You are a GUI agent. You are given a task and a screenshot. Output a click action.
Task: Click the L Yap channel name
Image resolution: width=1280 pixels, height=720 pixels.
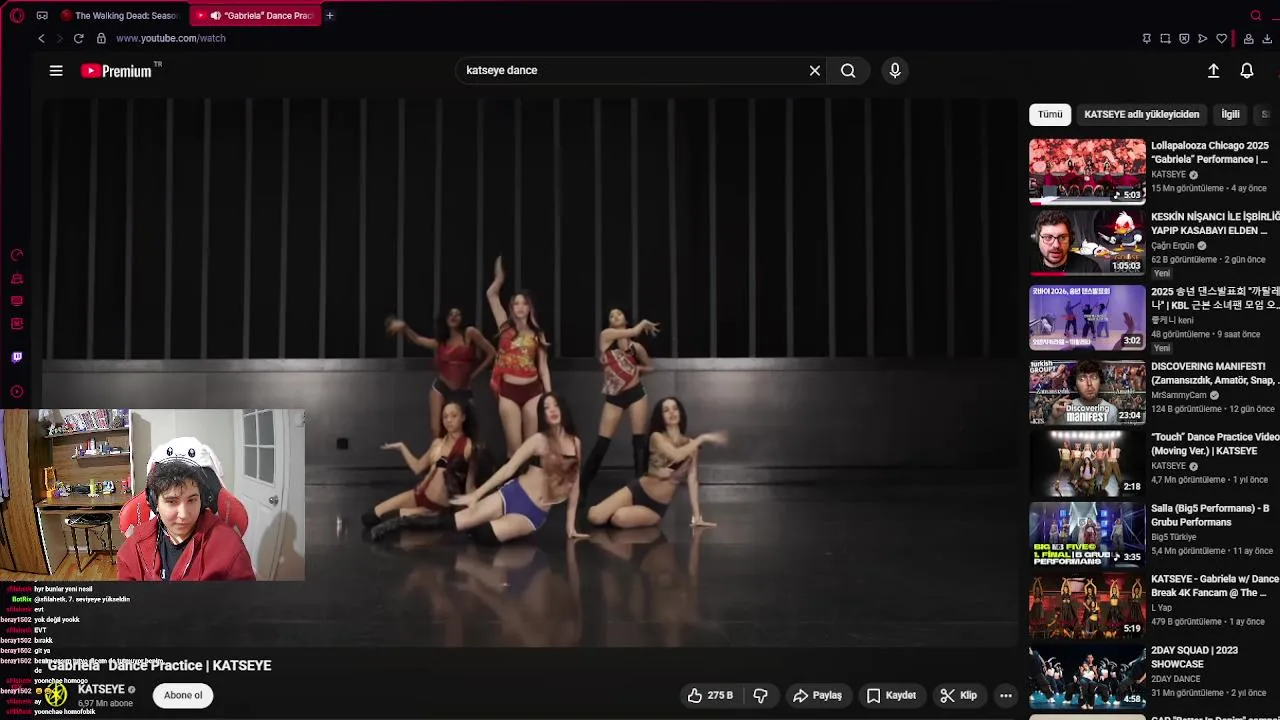coord(1162,608)
